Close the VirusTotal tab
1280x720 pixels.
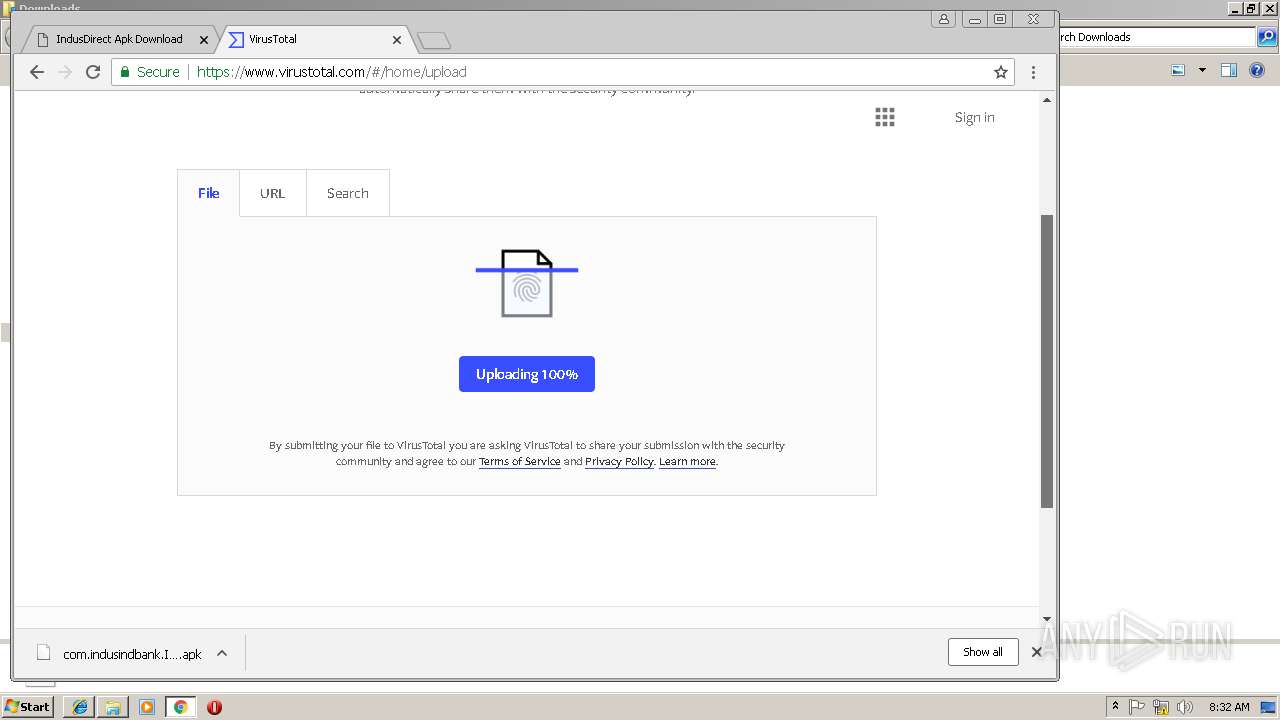[397, 40]
